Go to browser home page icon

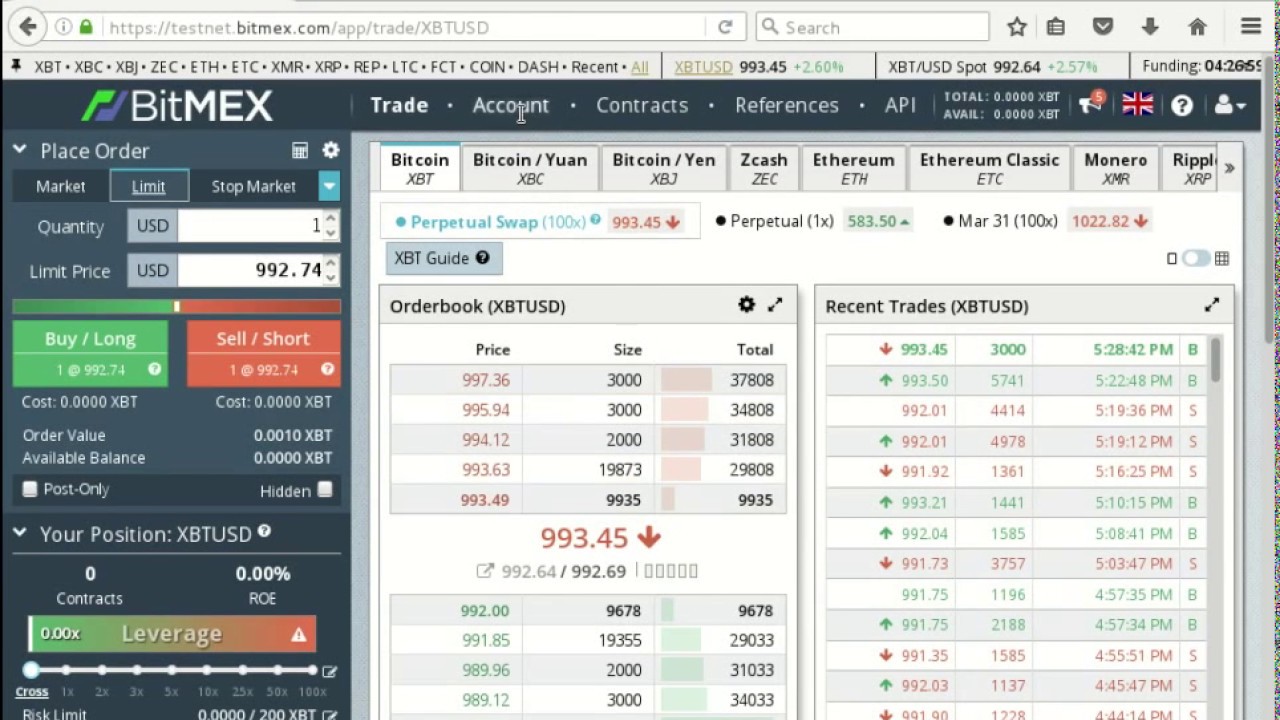tap(1197, 27)
